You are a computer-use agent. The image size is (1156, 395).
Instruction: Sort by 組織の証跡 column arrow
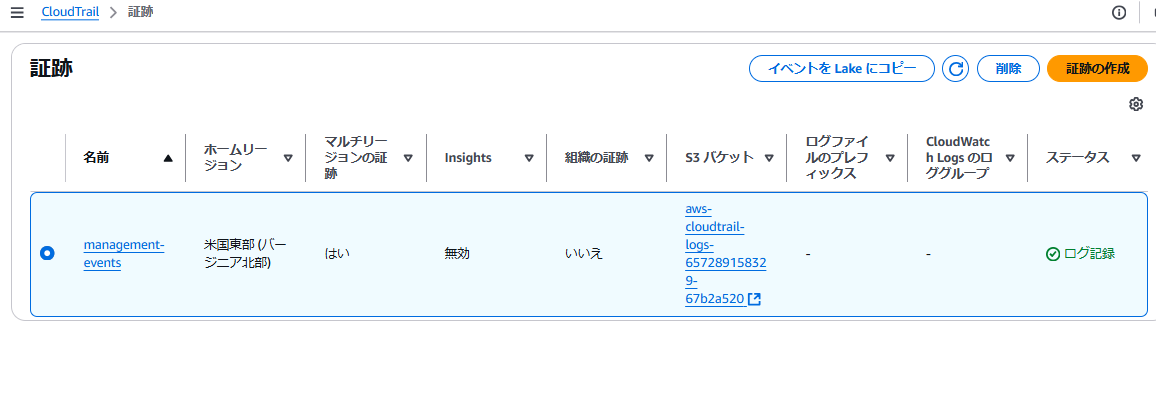(649, 158)
